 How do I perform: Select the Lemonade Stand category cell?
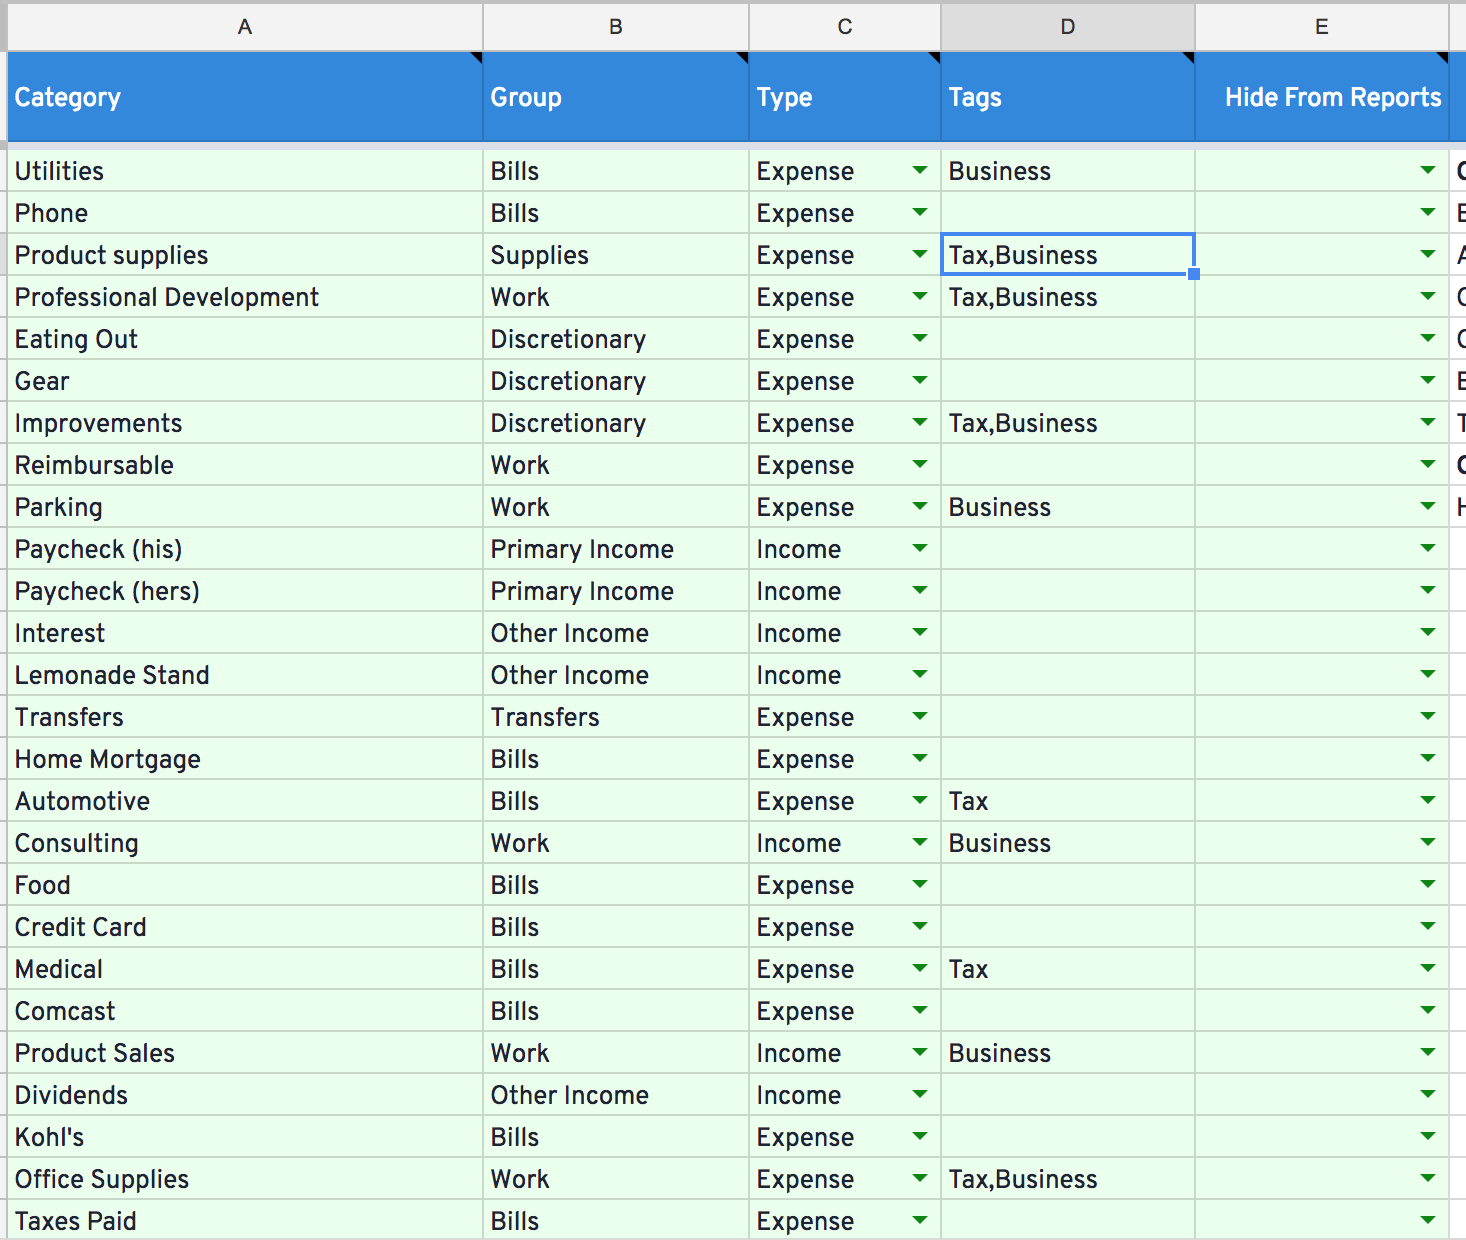click(x=245, y=675)
